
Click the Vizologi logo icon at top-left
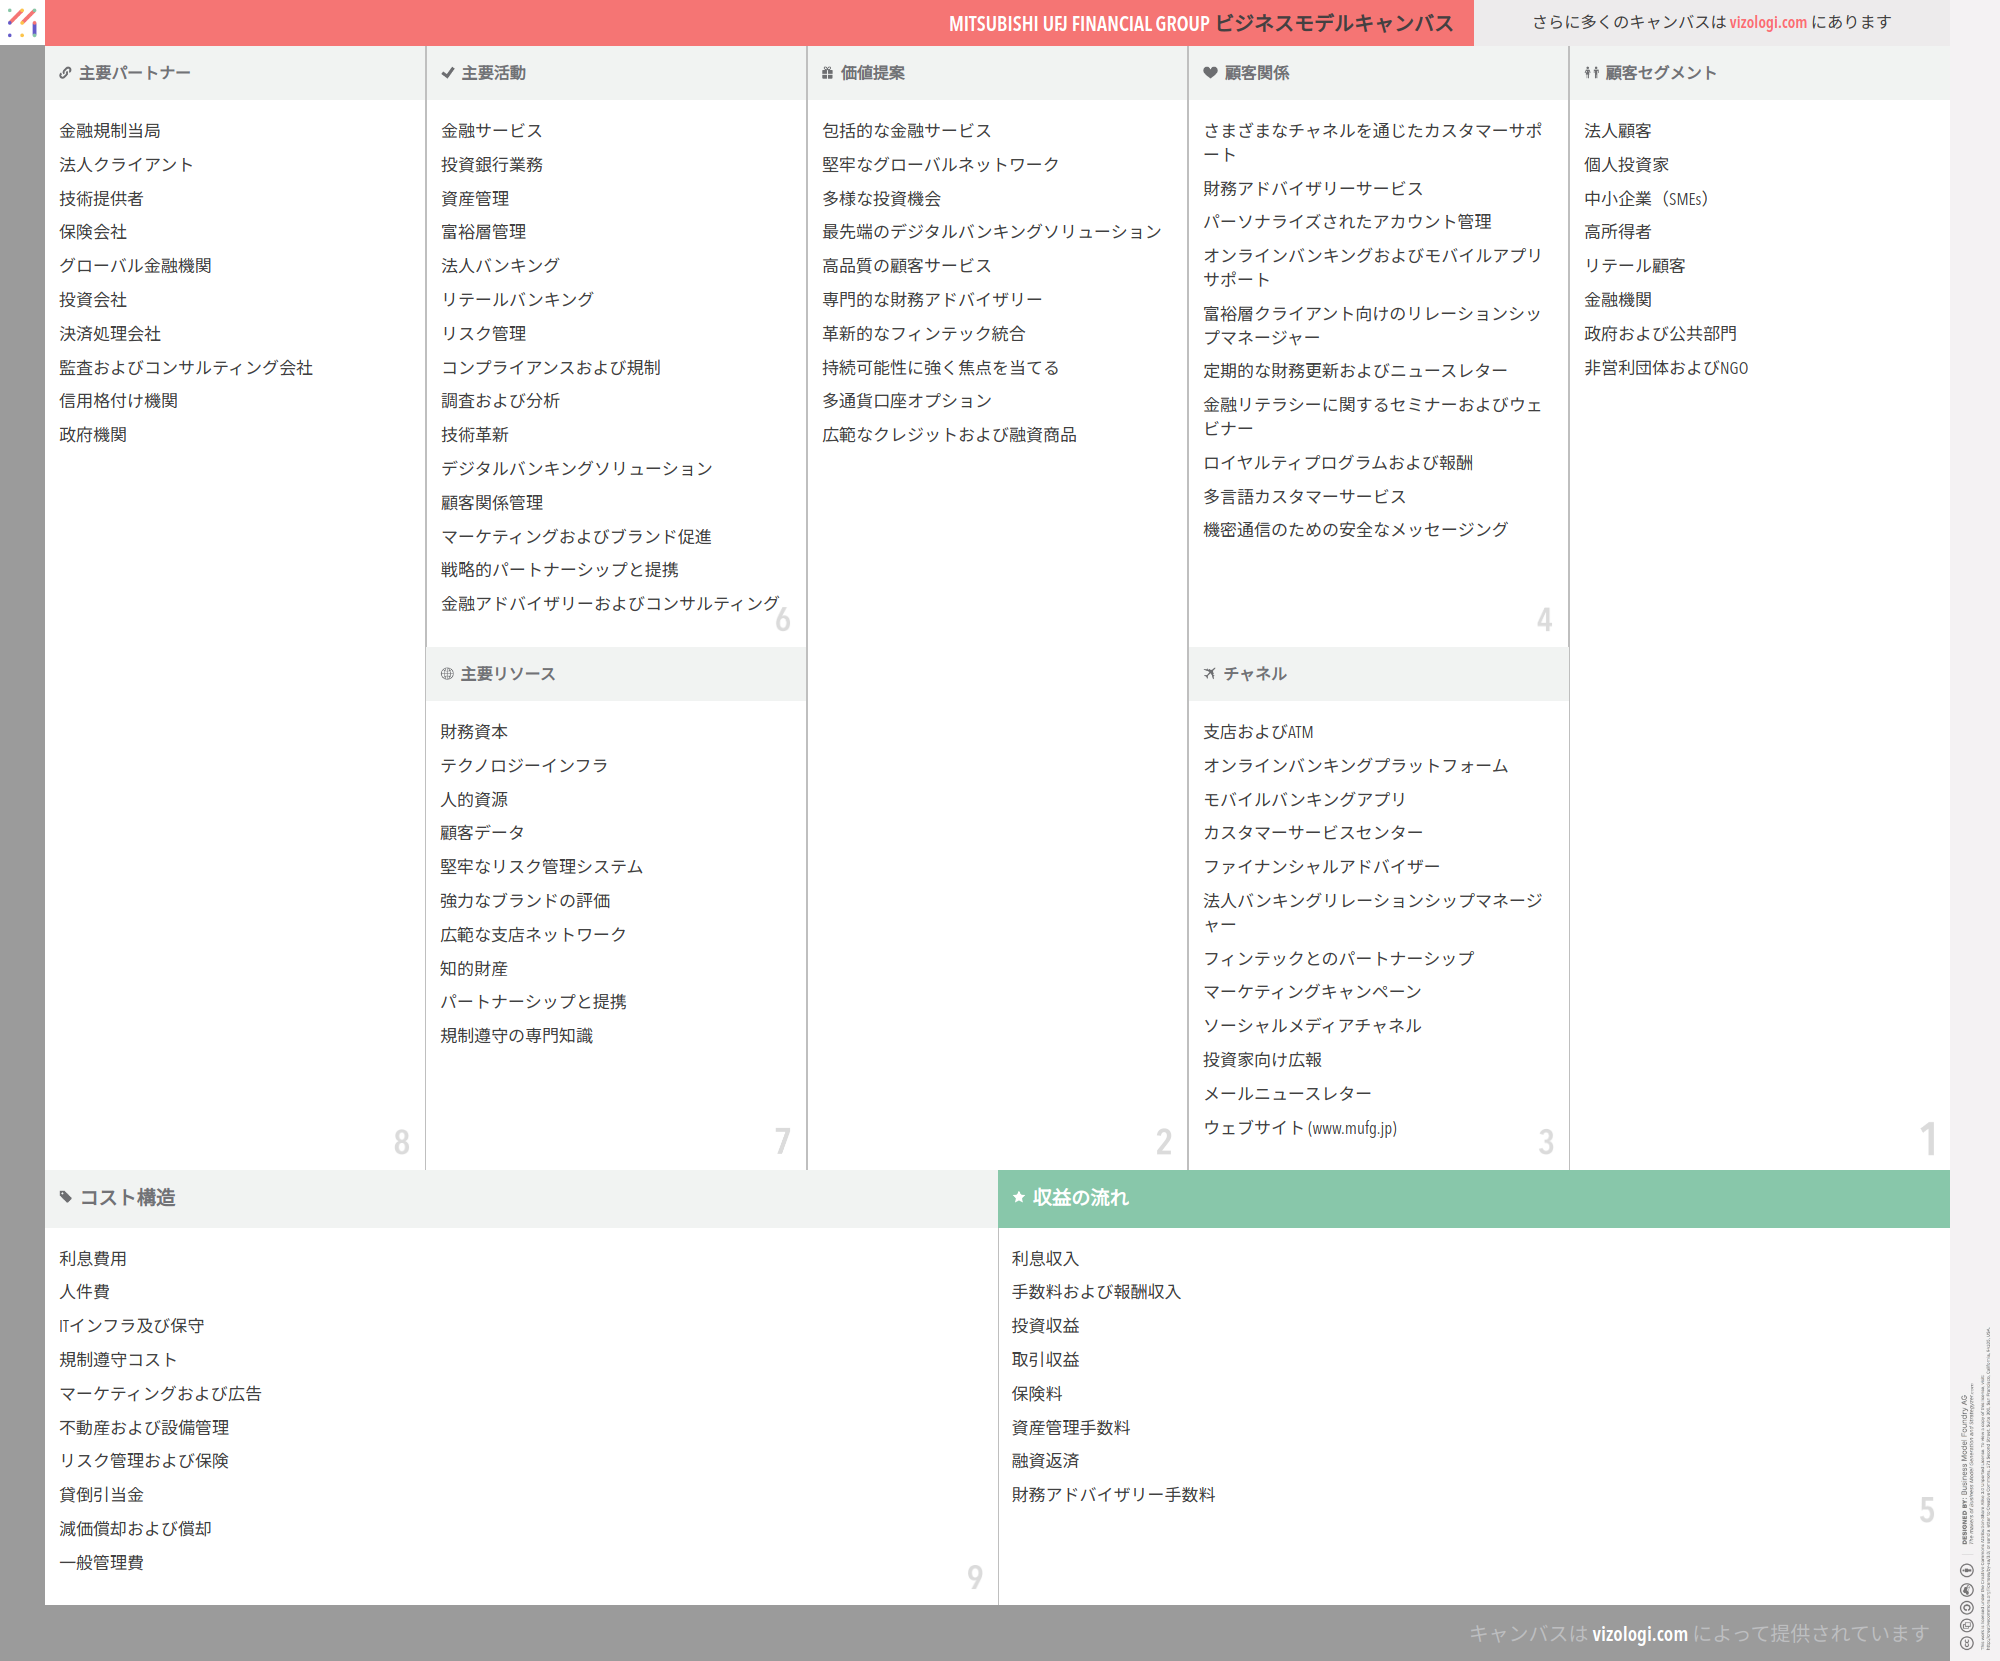22,22
